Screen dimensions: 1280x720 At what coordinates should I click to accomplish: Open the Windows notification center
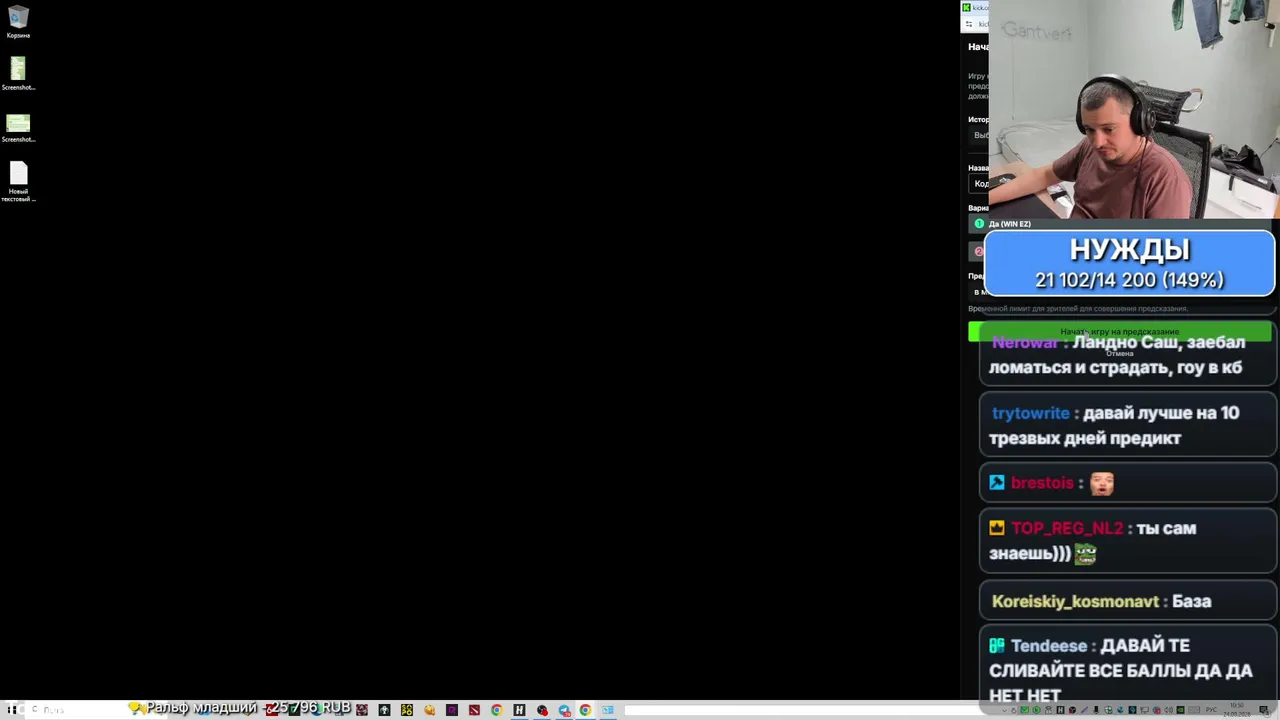pos(1264,710)
